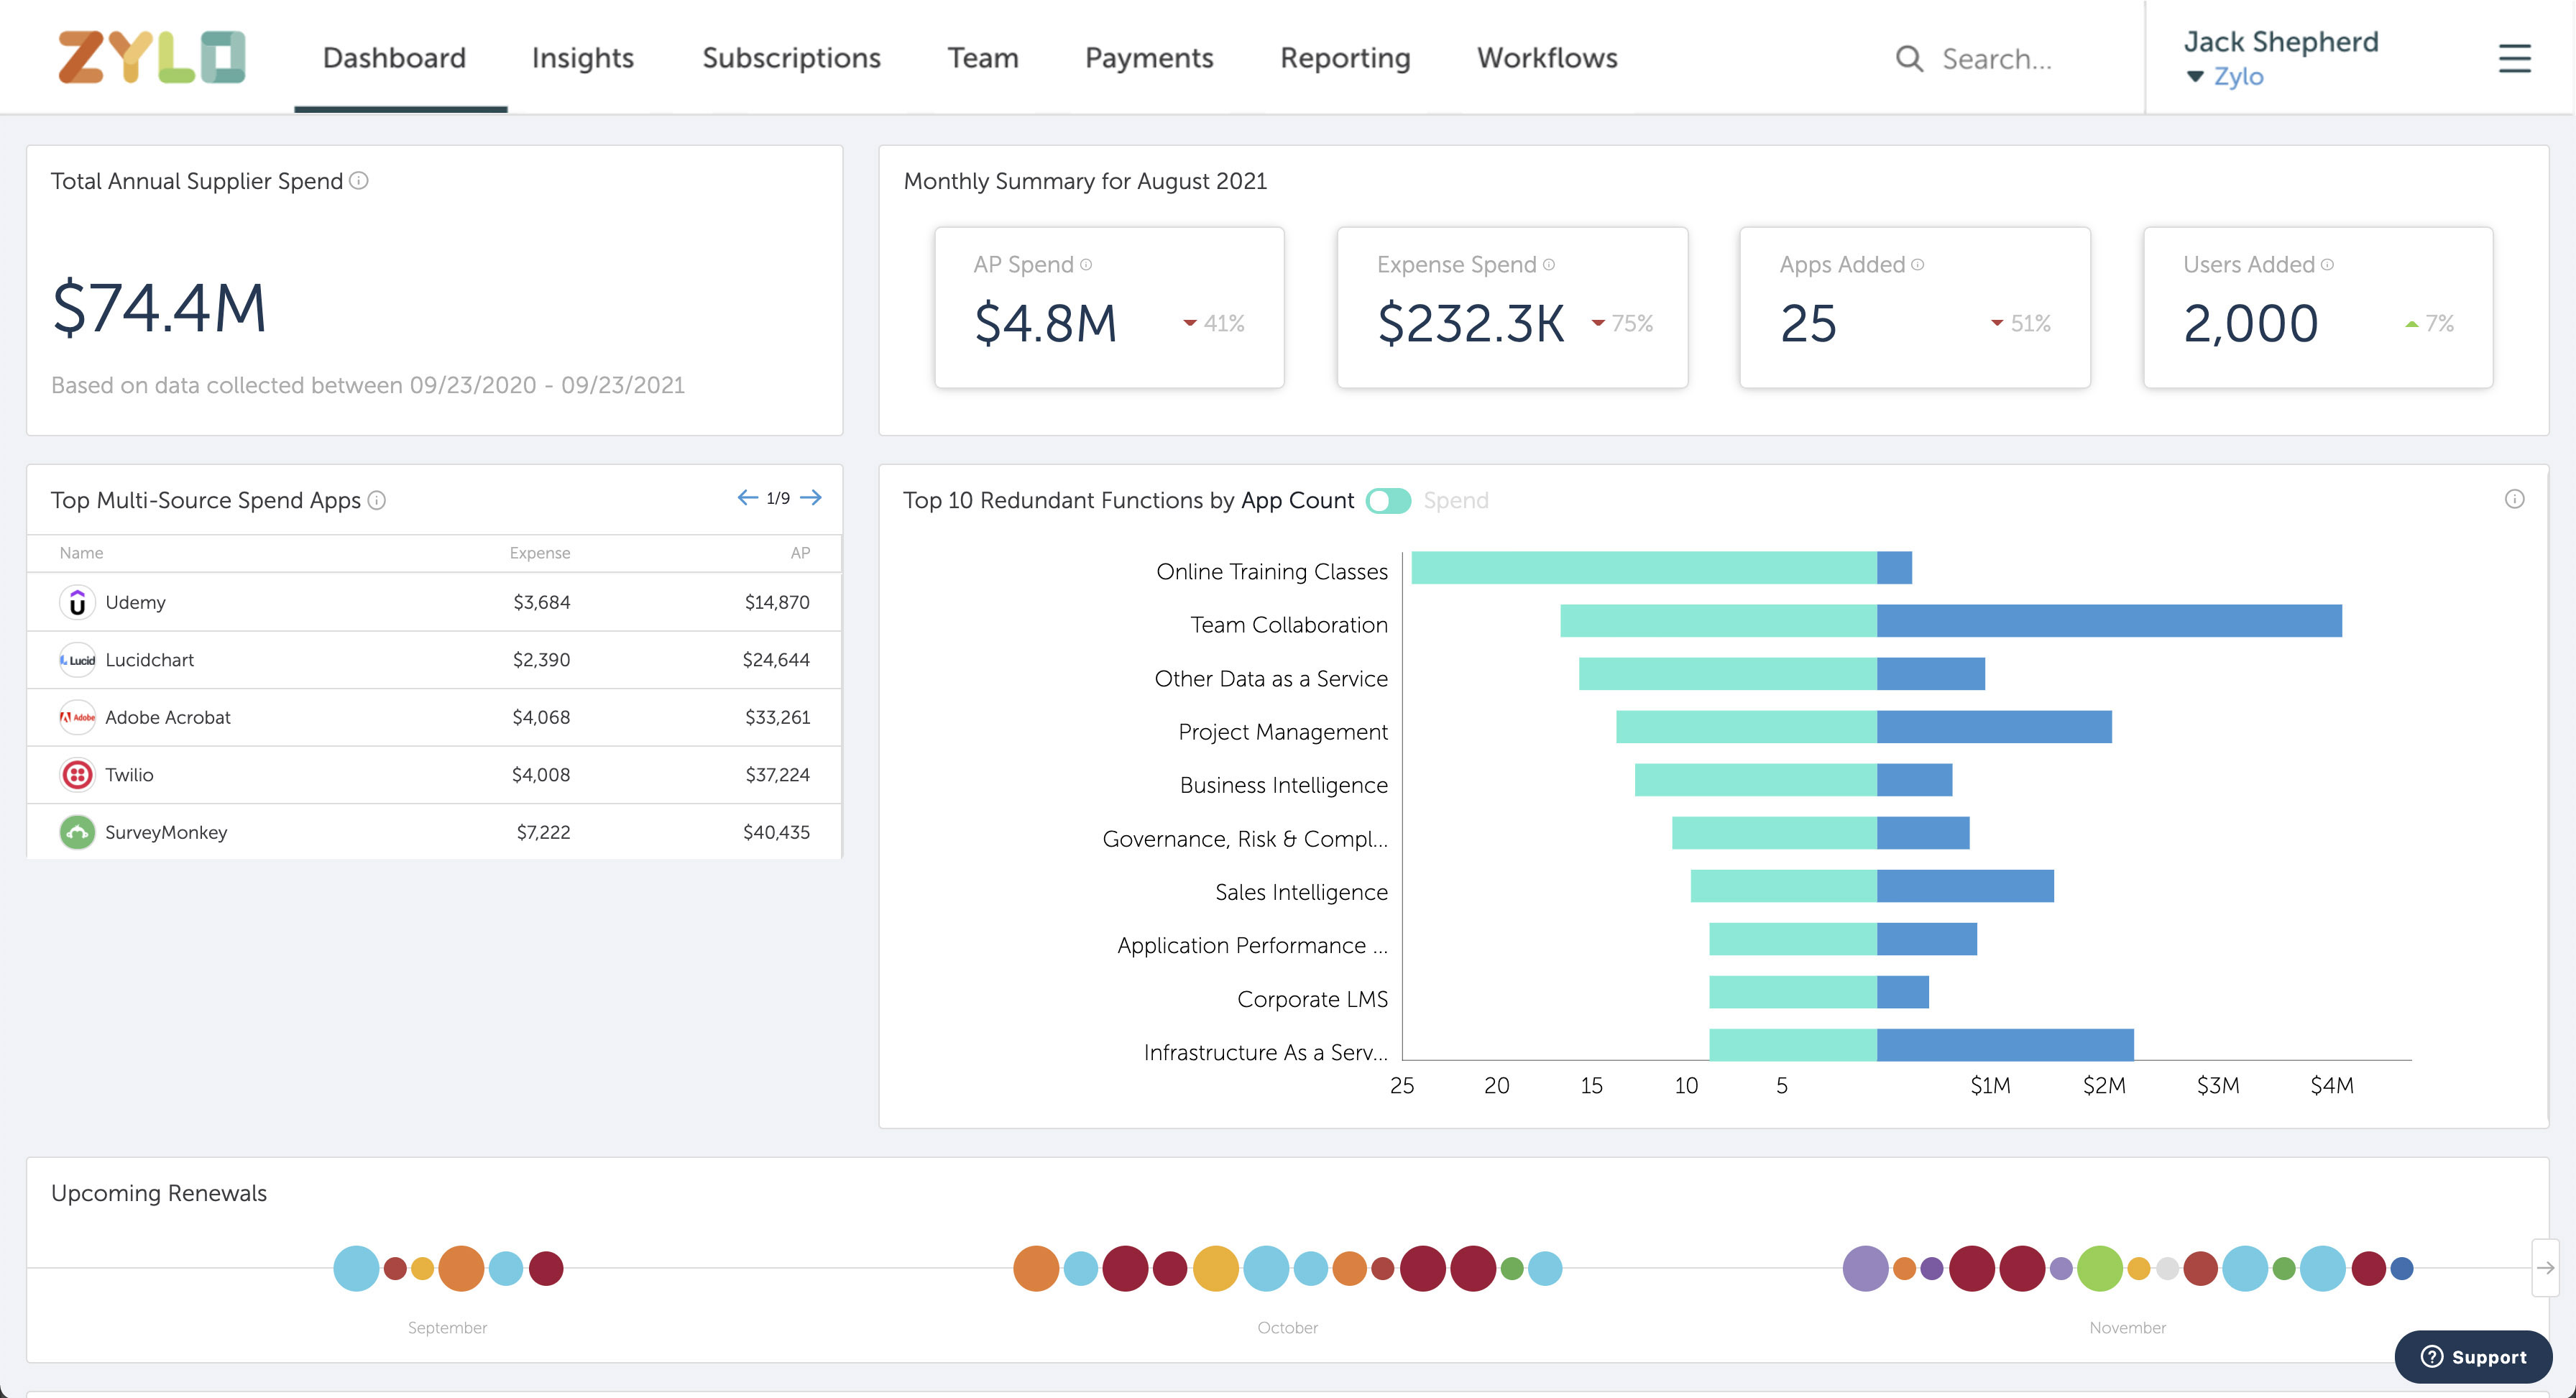The image size is (2576, 1398).
Task: Go to next page of multi-source apps
Action: [812, 498]
